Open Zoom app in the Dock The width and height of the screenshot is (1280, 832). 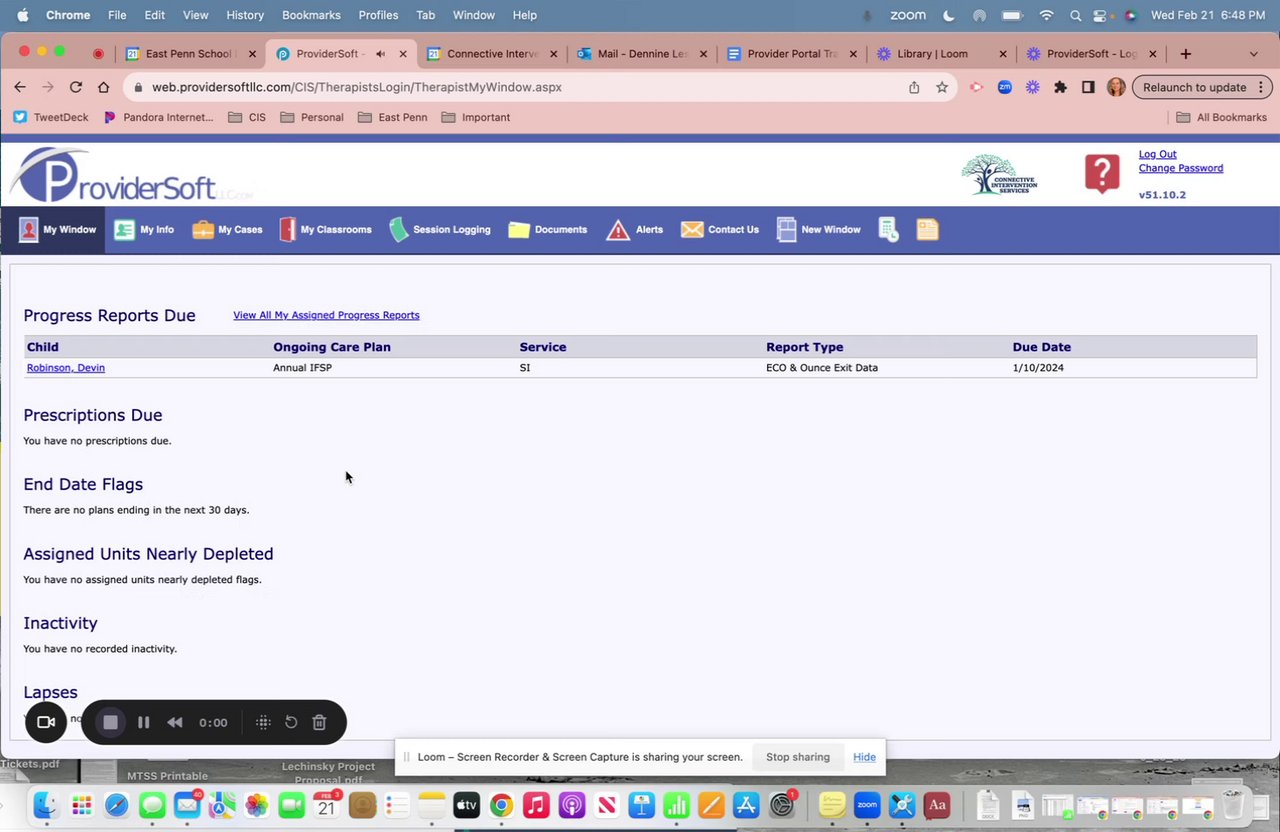pos(867,805)
